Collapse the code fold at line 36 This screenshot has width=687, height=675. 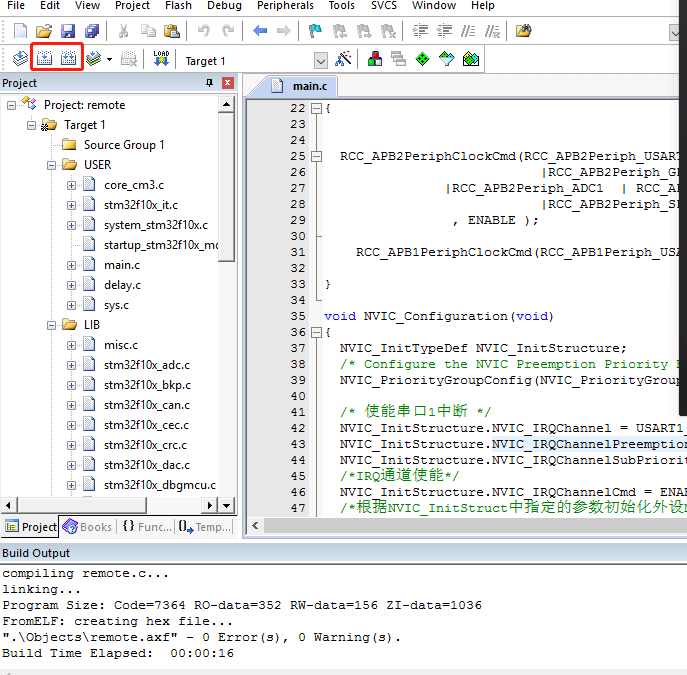316,332
